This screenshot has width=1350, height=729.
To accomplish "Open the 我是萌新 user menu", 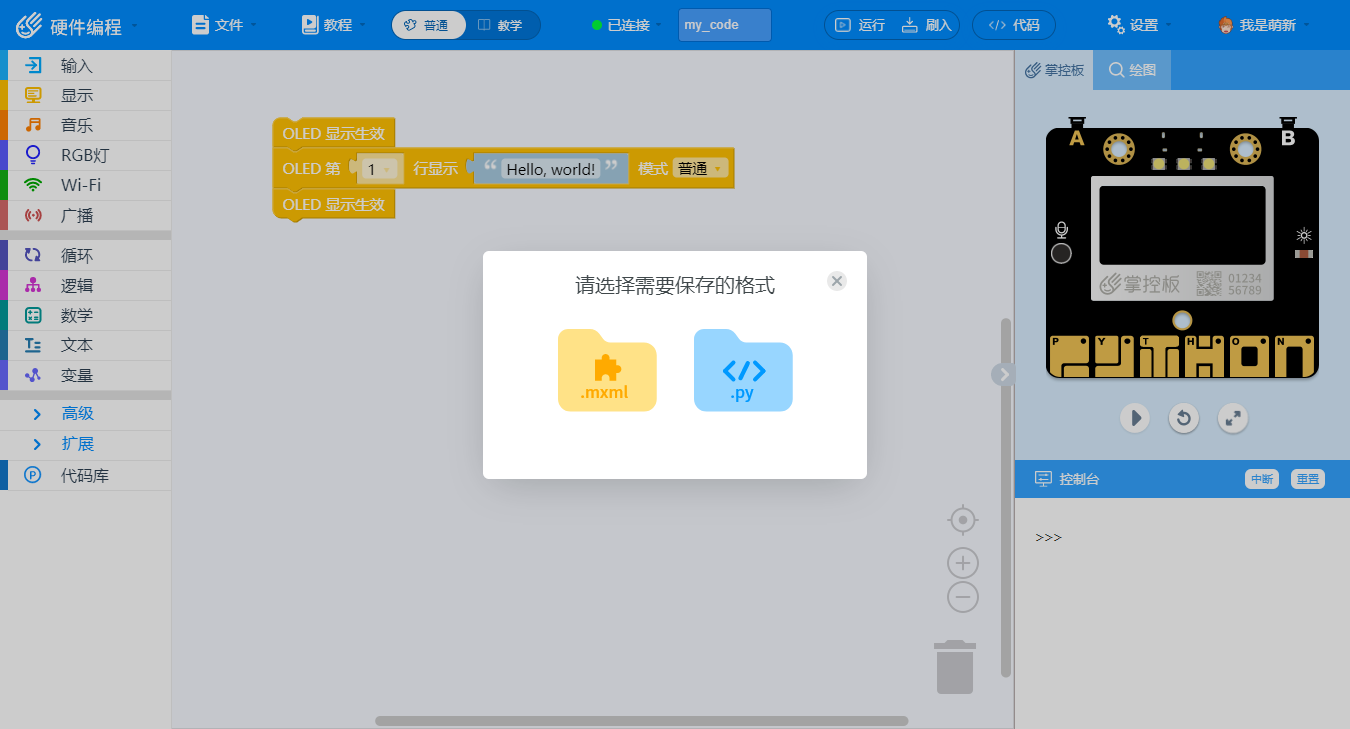I will tap(1265, 25).
